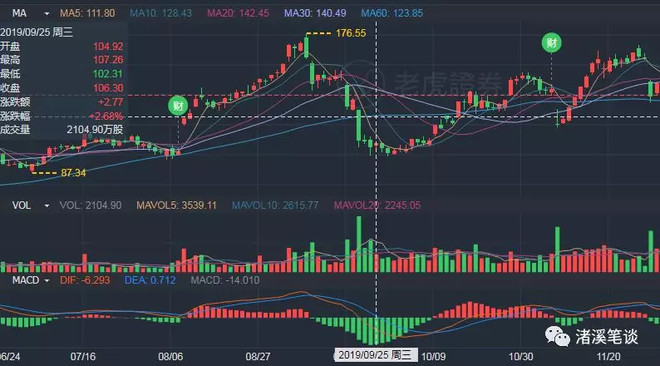Click the 87.34 low price label

click(x=73, y=173)
